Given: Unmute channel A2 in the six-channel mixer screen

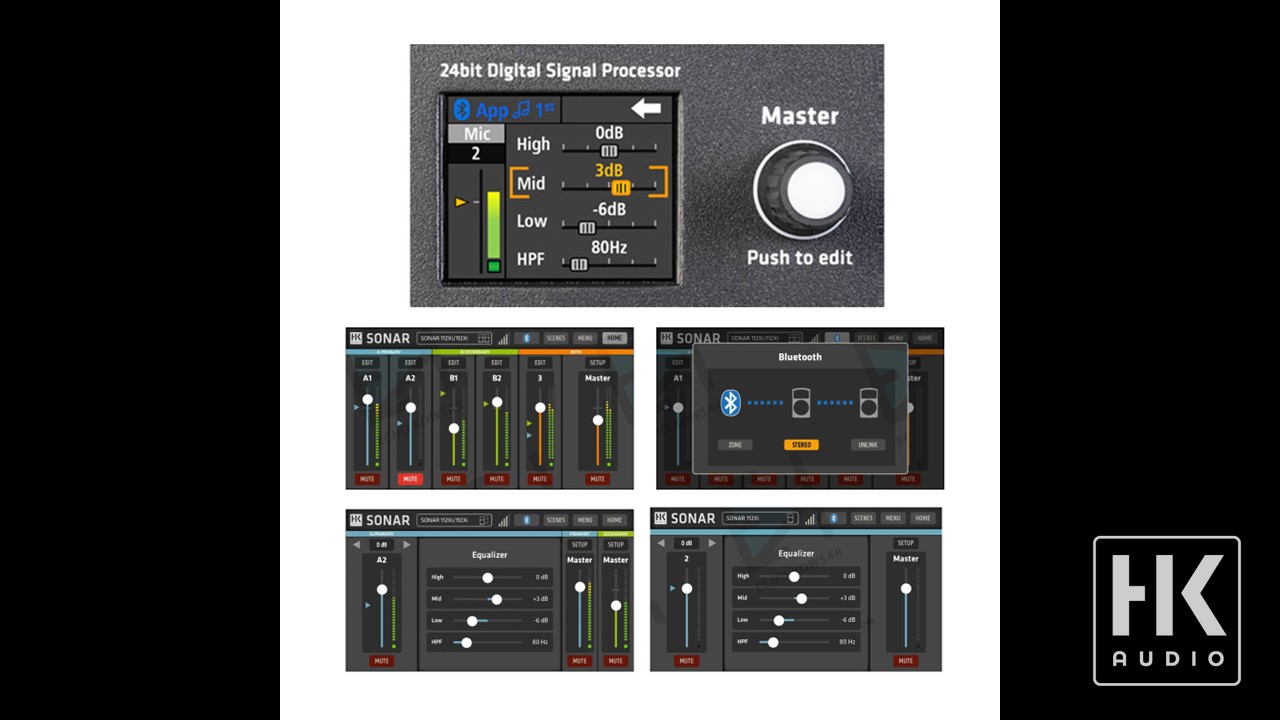Looking at the screenshot, I should pyautogui.click(x=410, y=479).
